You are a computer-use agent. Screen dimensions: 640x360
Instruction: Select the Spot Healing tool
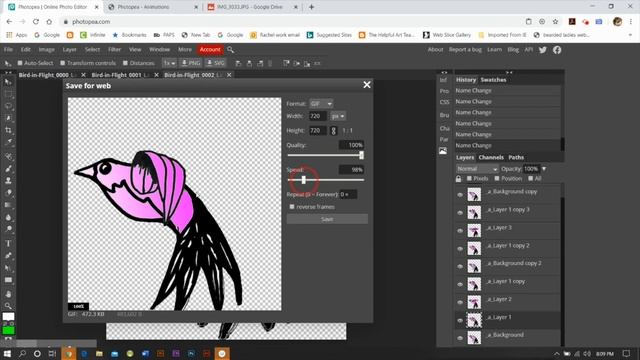[x=8, y=156]
